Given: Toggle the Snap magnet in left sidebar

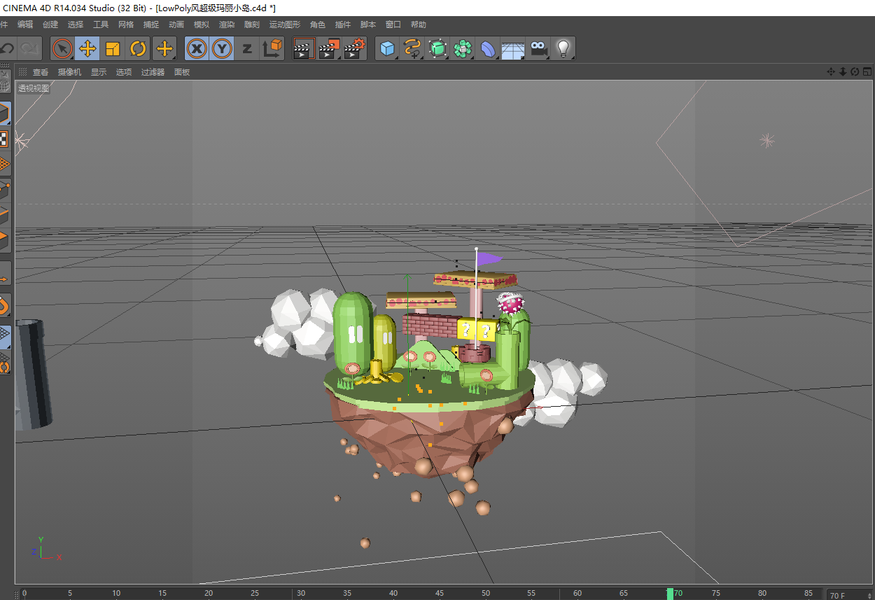Looking at the screenshot, I should tap(4, 306).
